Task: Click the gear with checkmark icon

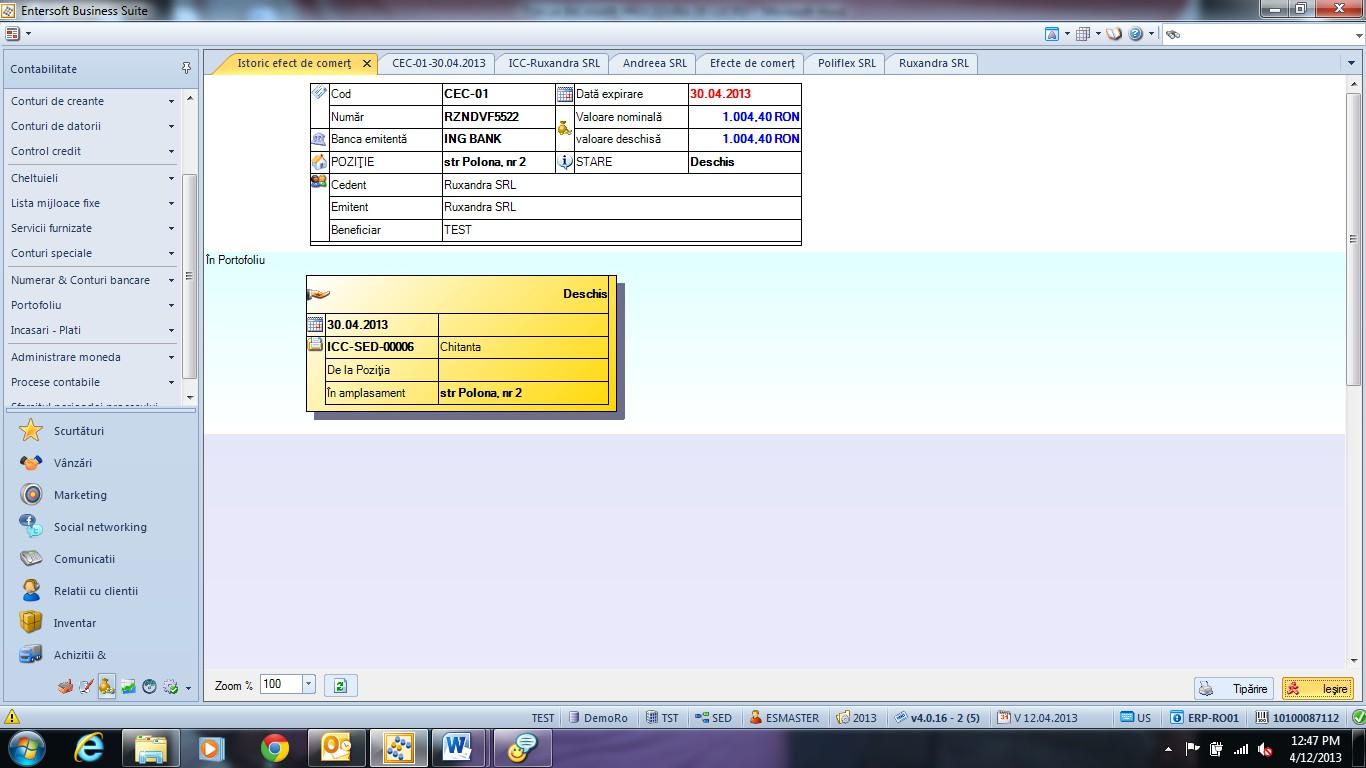Action: tap(170, 687)
